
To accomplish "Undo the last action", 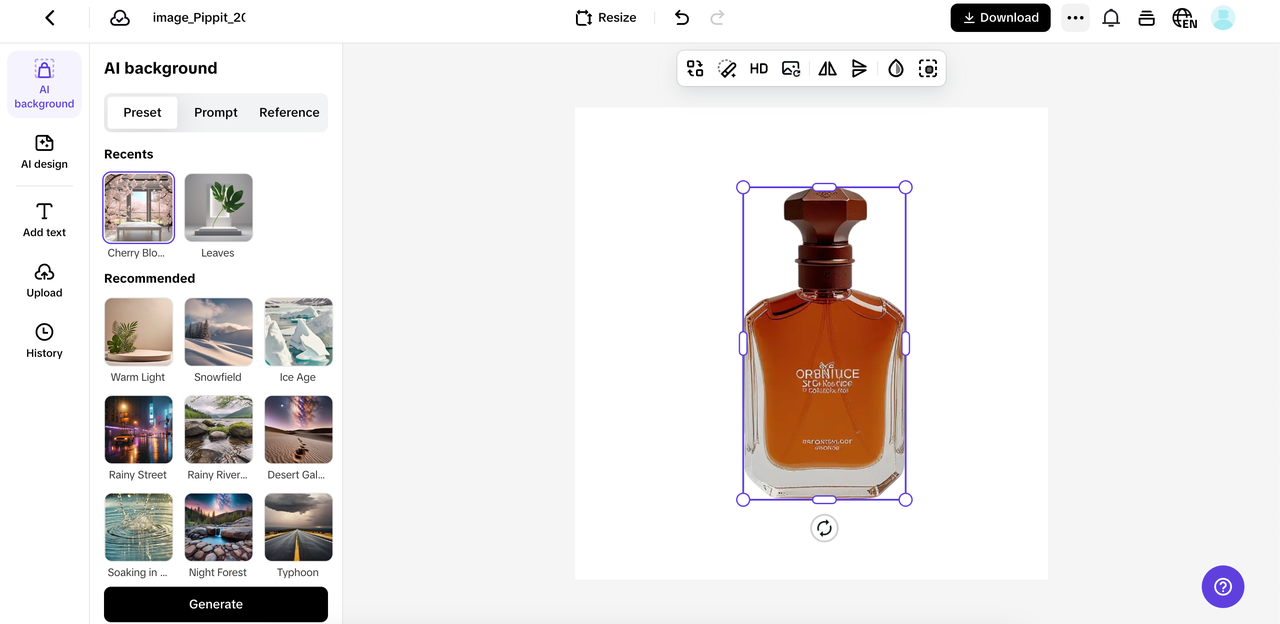I will click(x=682, y=18).
